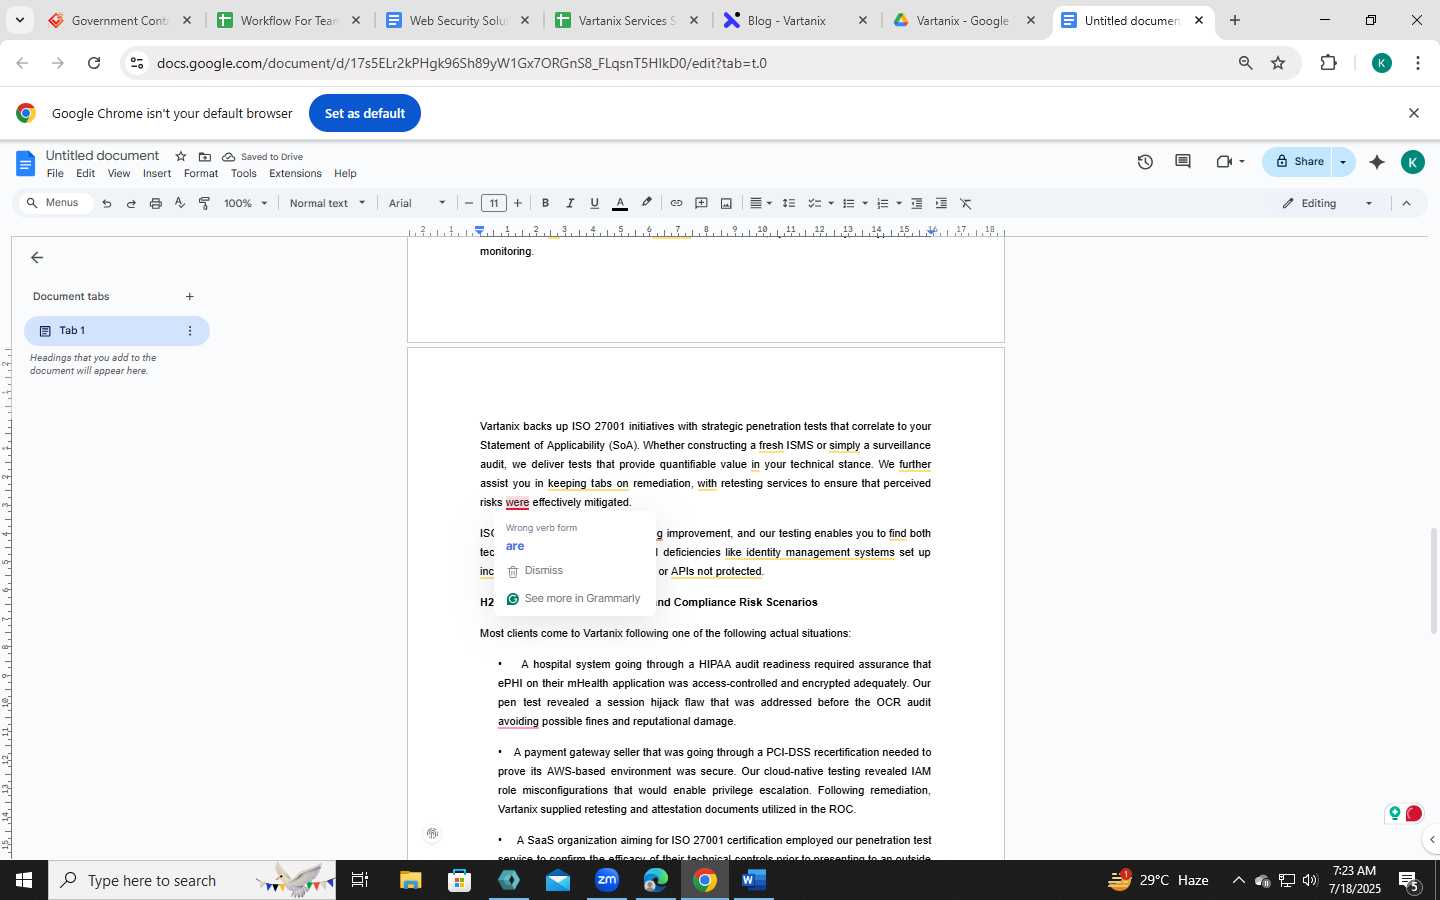The image size is (1440, 900).
Task: Expand the checklist options dropdown
Action: (831, 203)
